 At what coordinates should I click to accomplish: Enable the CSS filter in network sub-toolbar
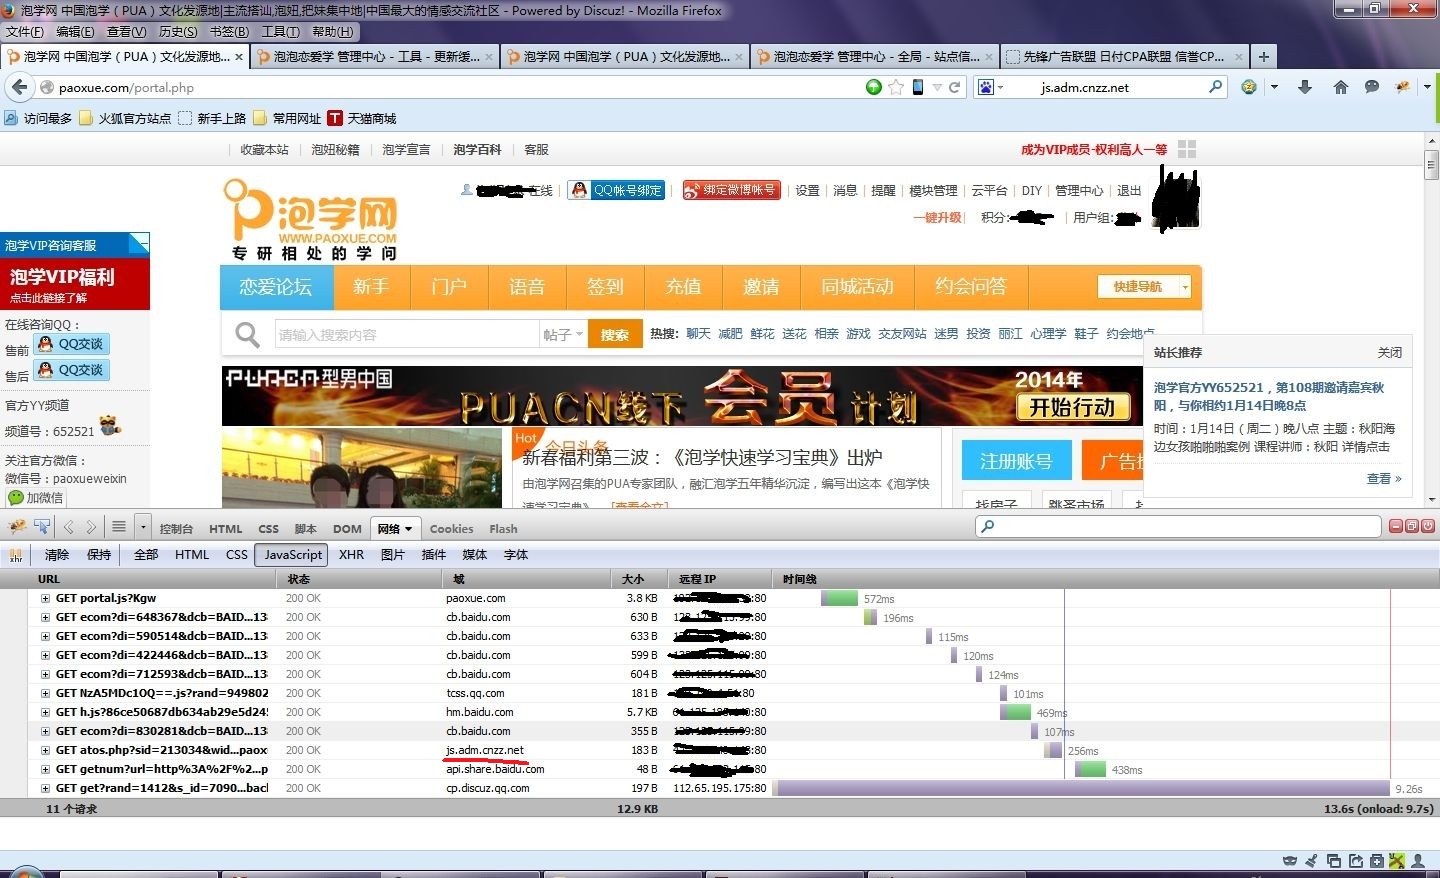[x=237, y=555]
